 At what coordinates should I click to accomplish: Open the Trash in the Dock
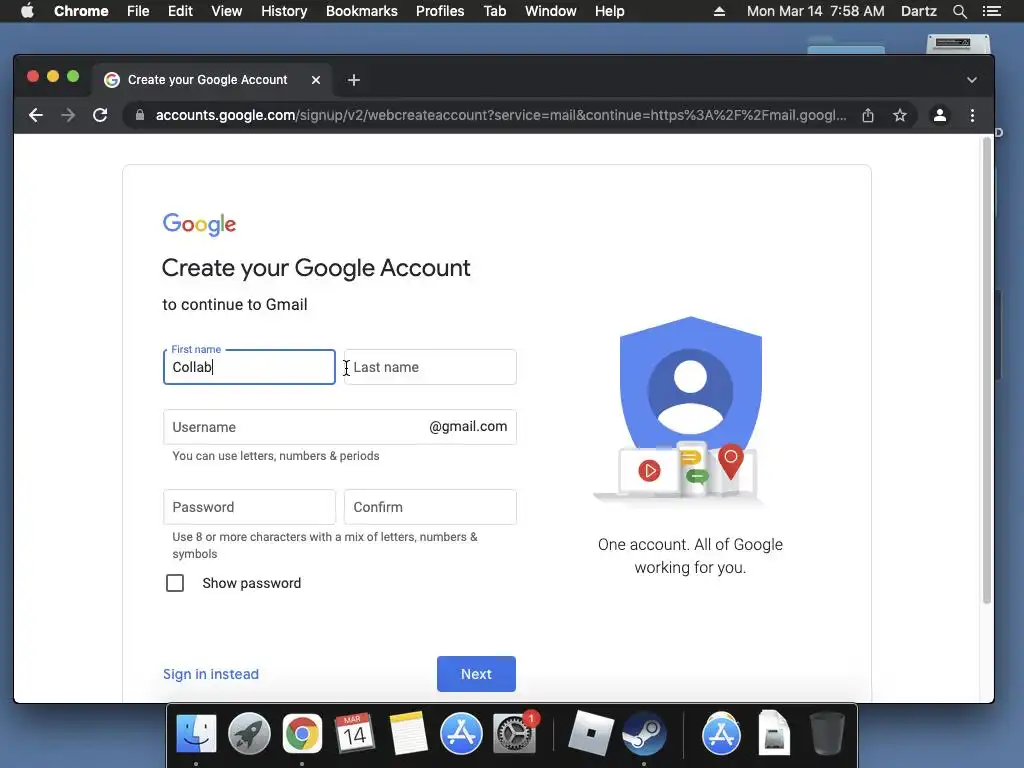click(827, 733)
